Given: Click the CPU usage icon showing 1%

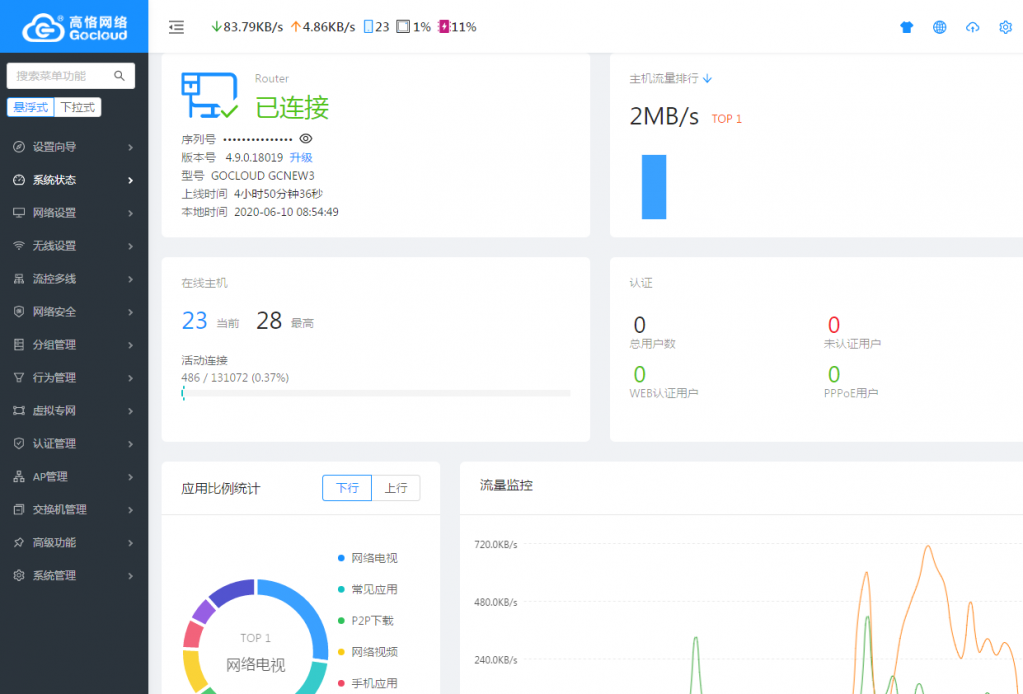Looking at the screenshot, I should pyautogui.click(x=403, y=27).
